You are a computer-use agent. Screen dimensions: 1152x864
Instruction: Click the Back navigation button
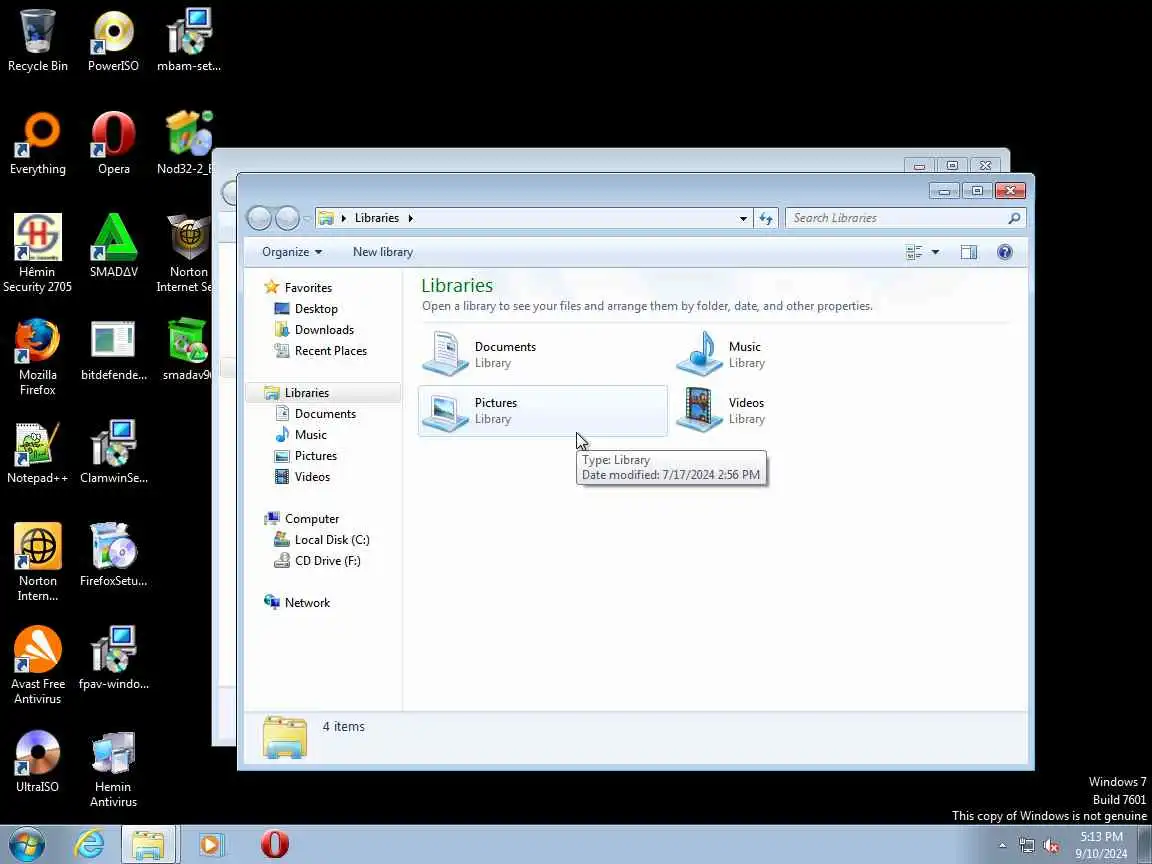(259, 218)
